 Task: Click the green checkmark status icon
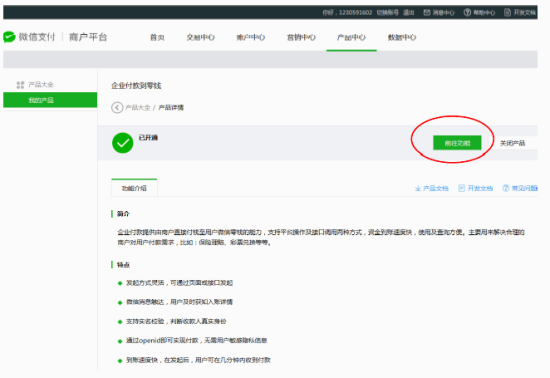coord(122,143)
